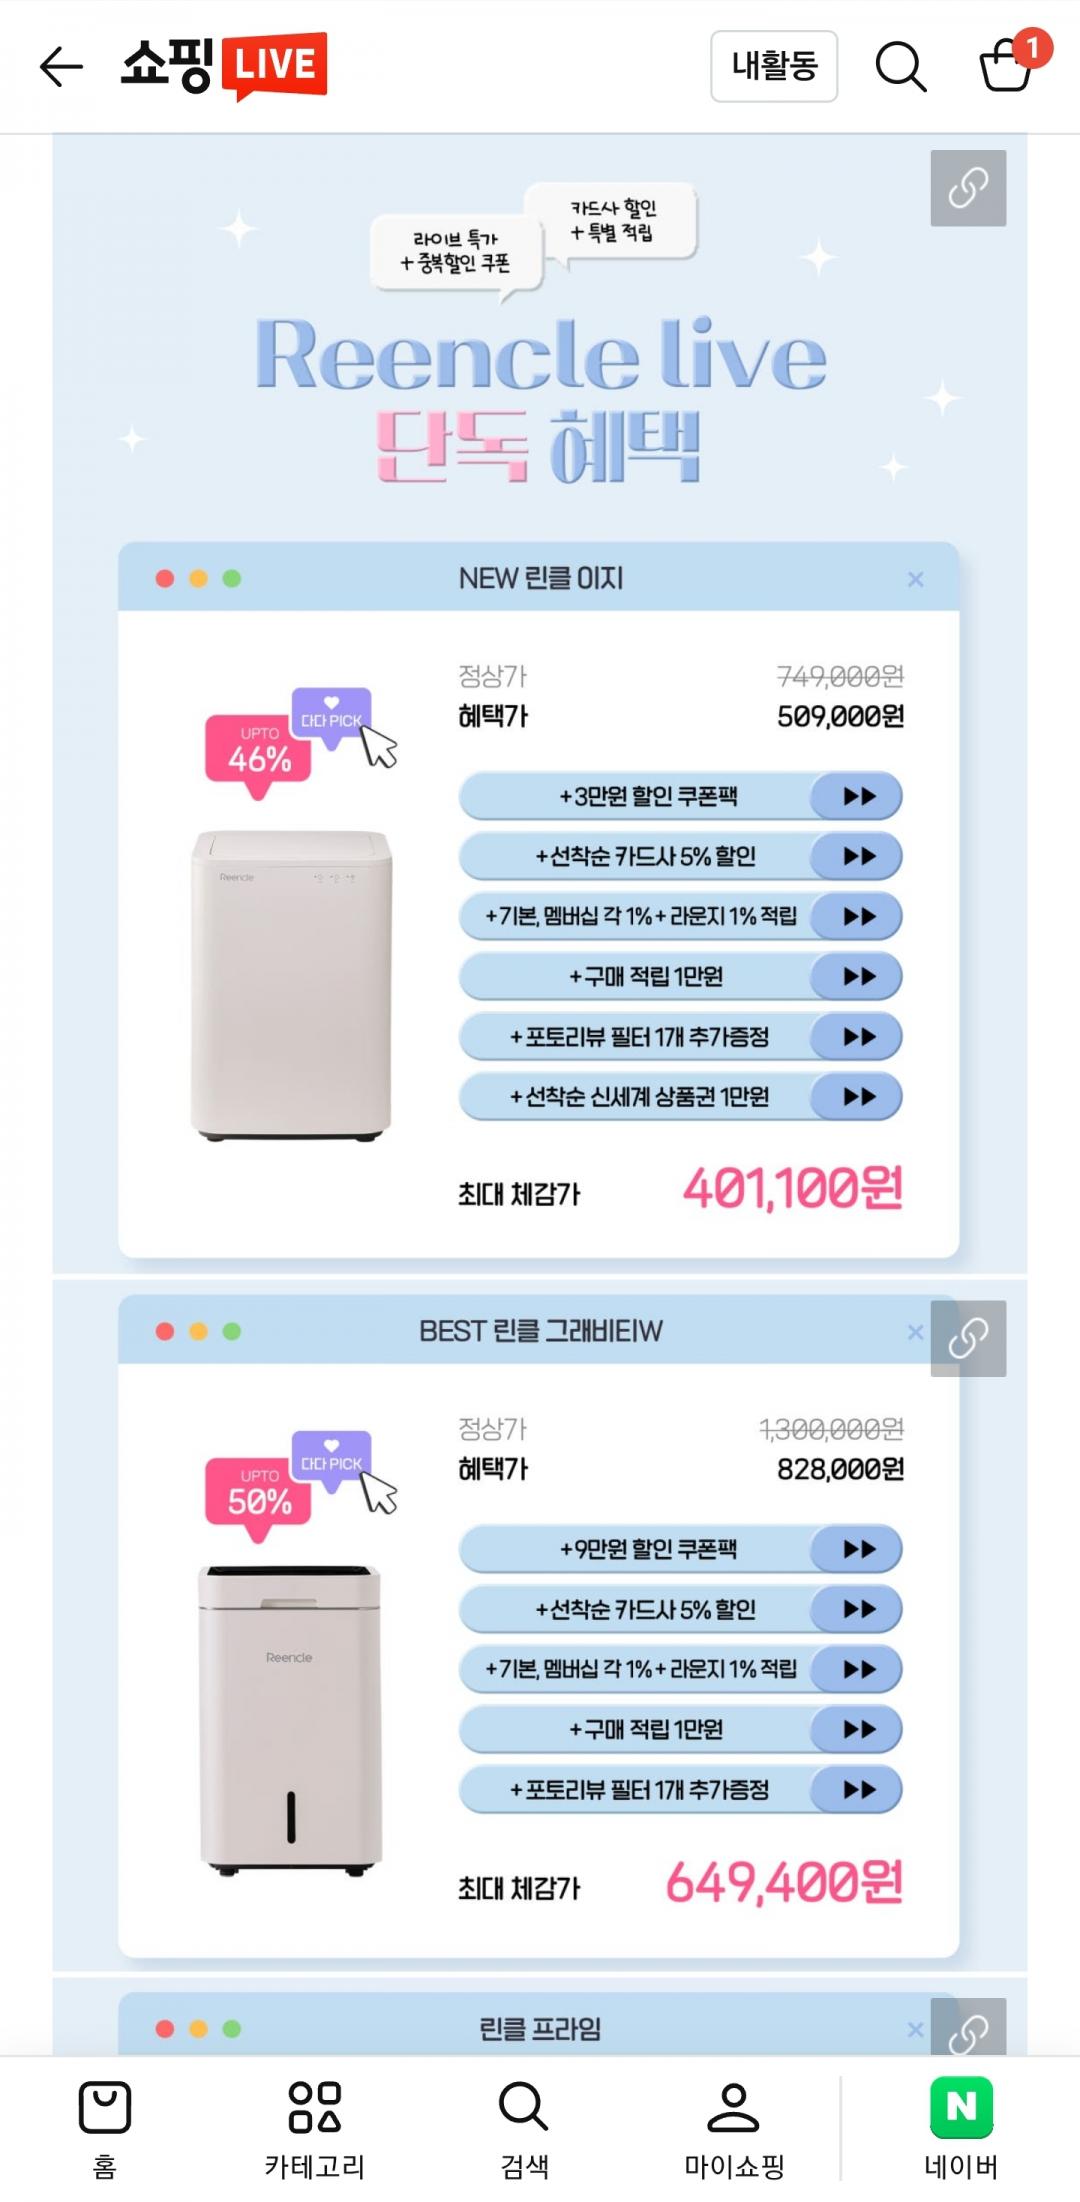This screenshot has height=2202, width=1080.
Task: Copy link icon on top banner
Action: 968,188
